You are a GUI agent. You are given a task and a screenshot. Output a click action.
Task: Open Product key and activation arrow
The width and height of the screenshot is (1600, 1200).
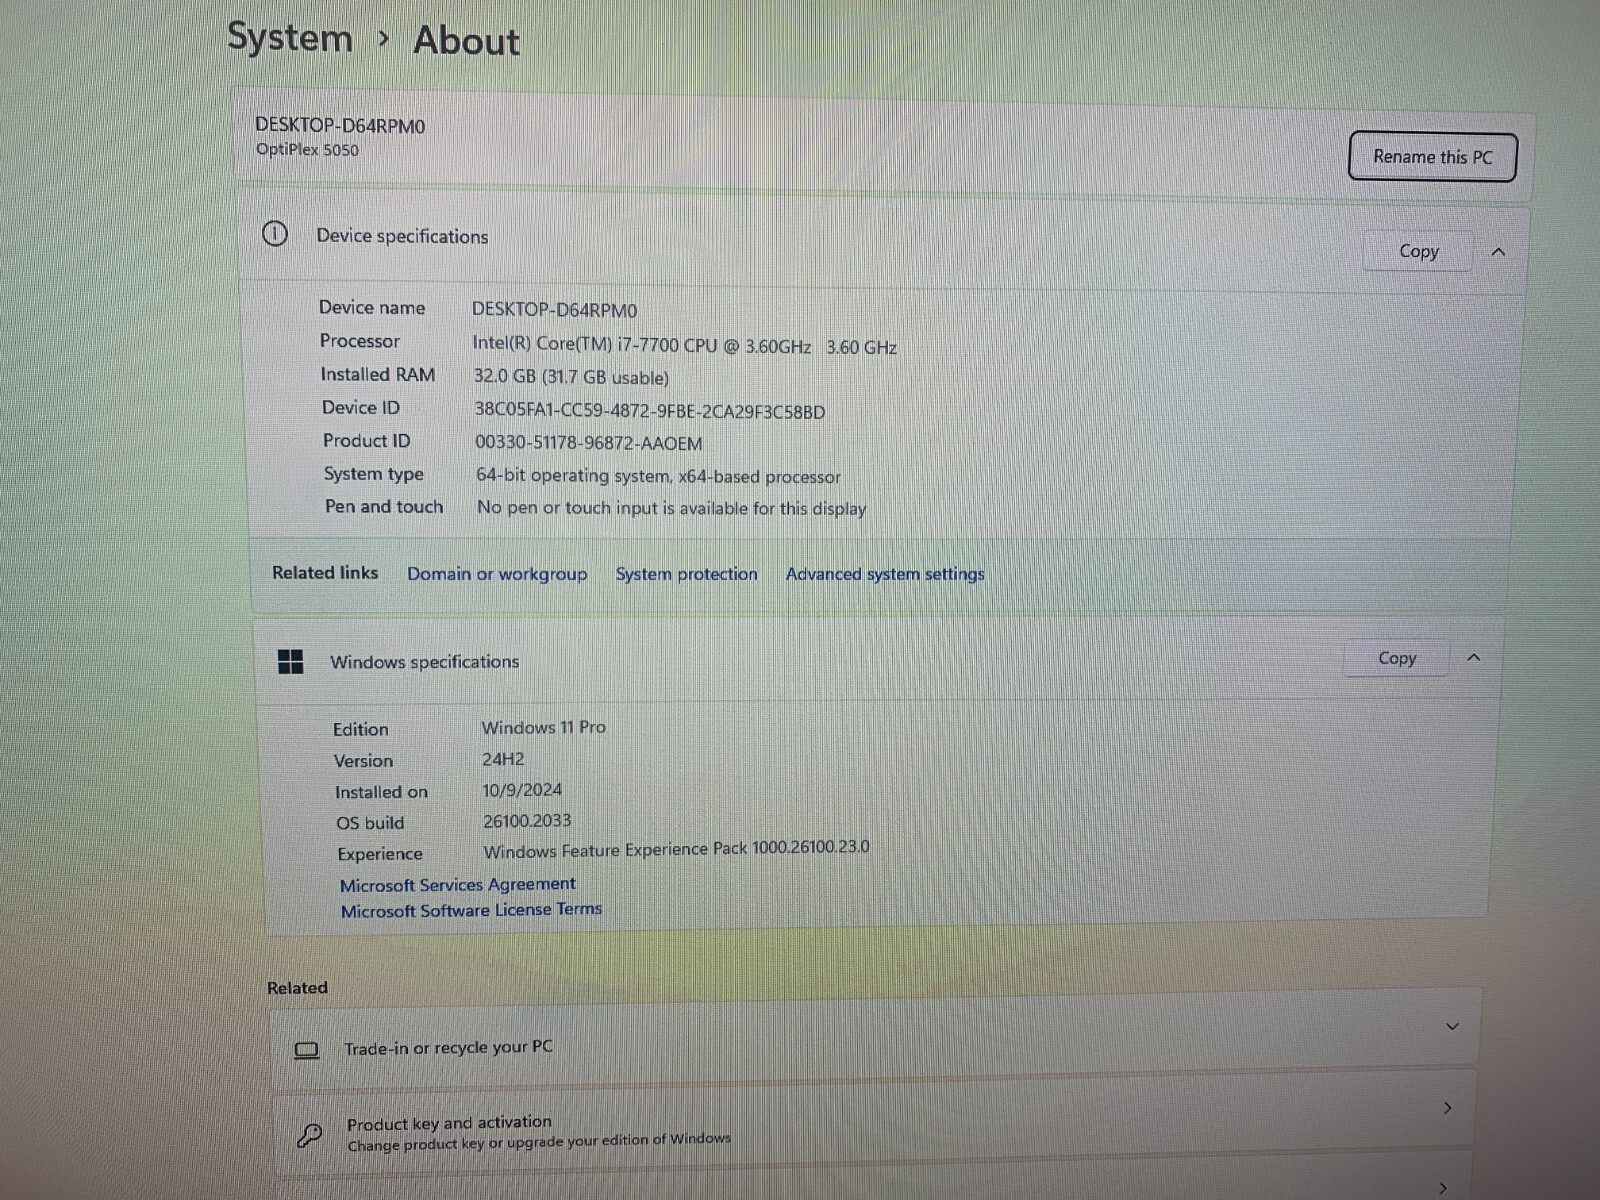(1448, 1108)
